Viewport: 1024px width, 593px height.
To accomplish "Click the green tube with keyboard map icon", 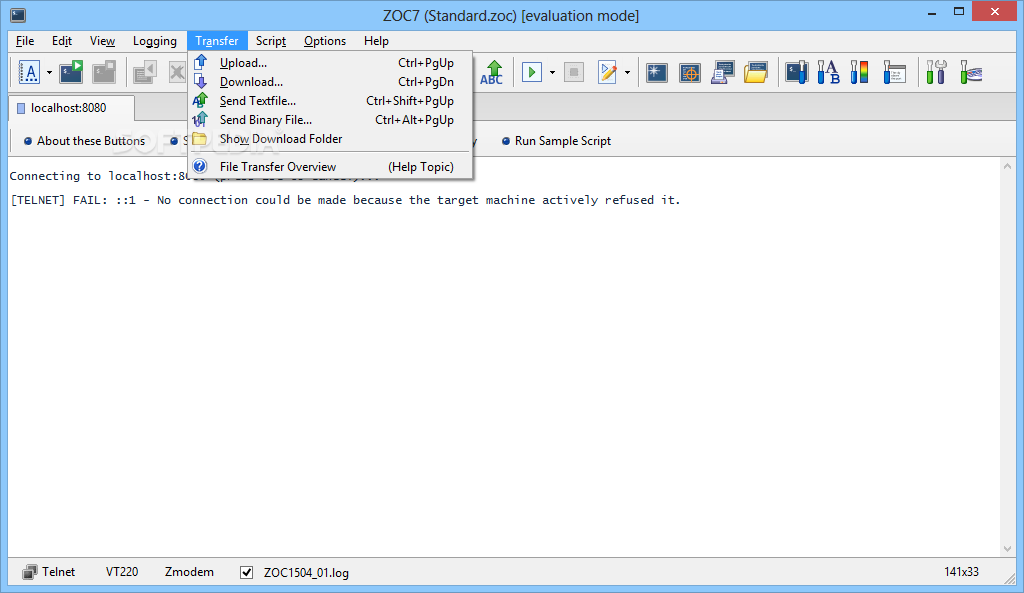I will [970, 72].
